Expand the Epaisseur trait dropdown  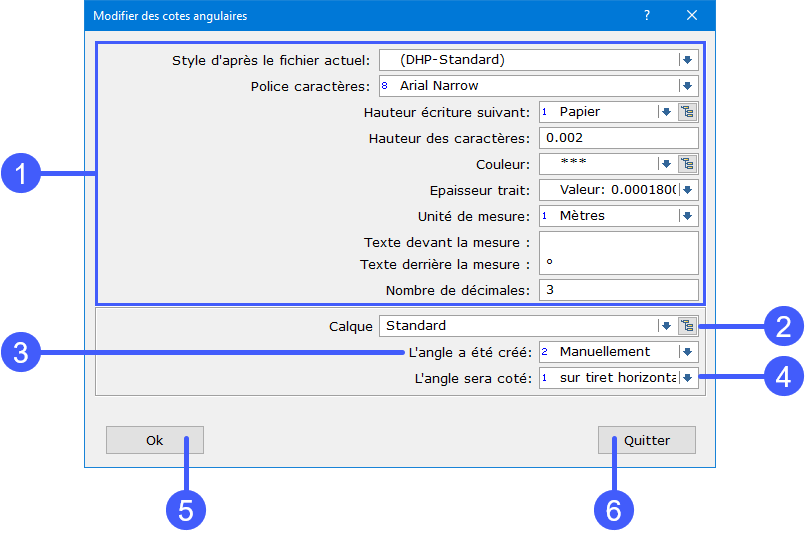(x=687, y=190)
